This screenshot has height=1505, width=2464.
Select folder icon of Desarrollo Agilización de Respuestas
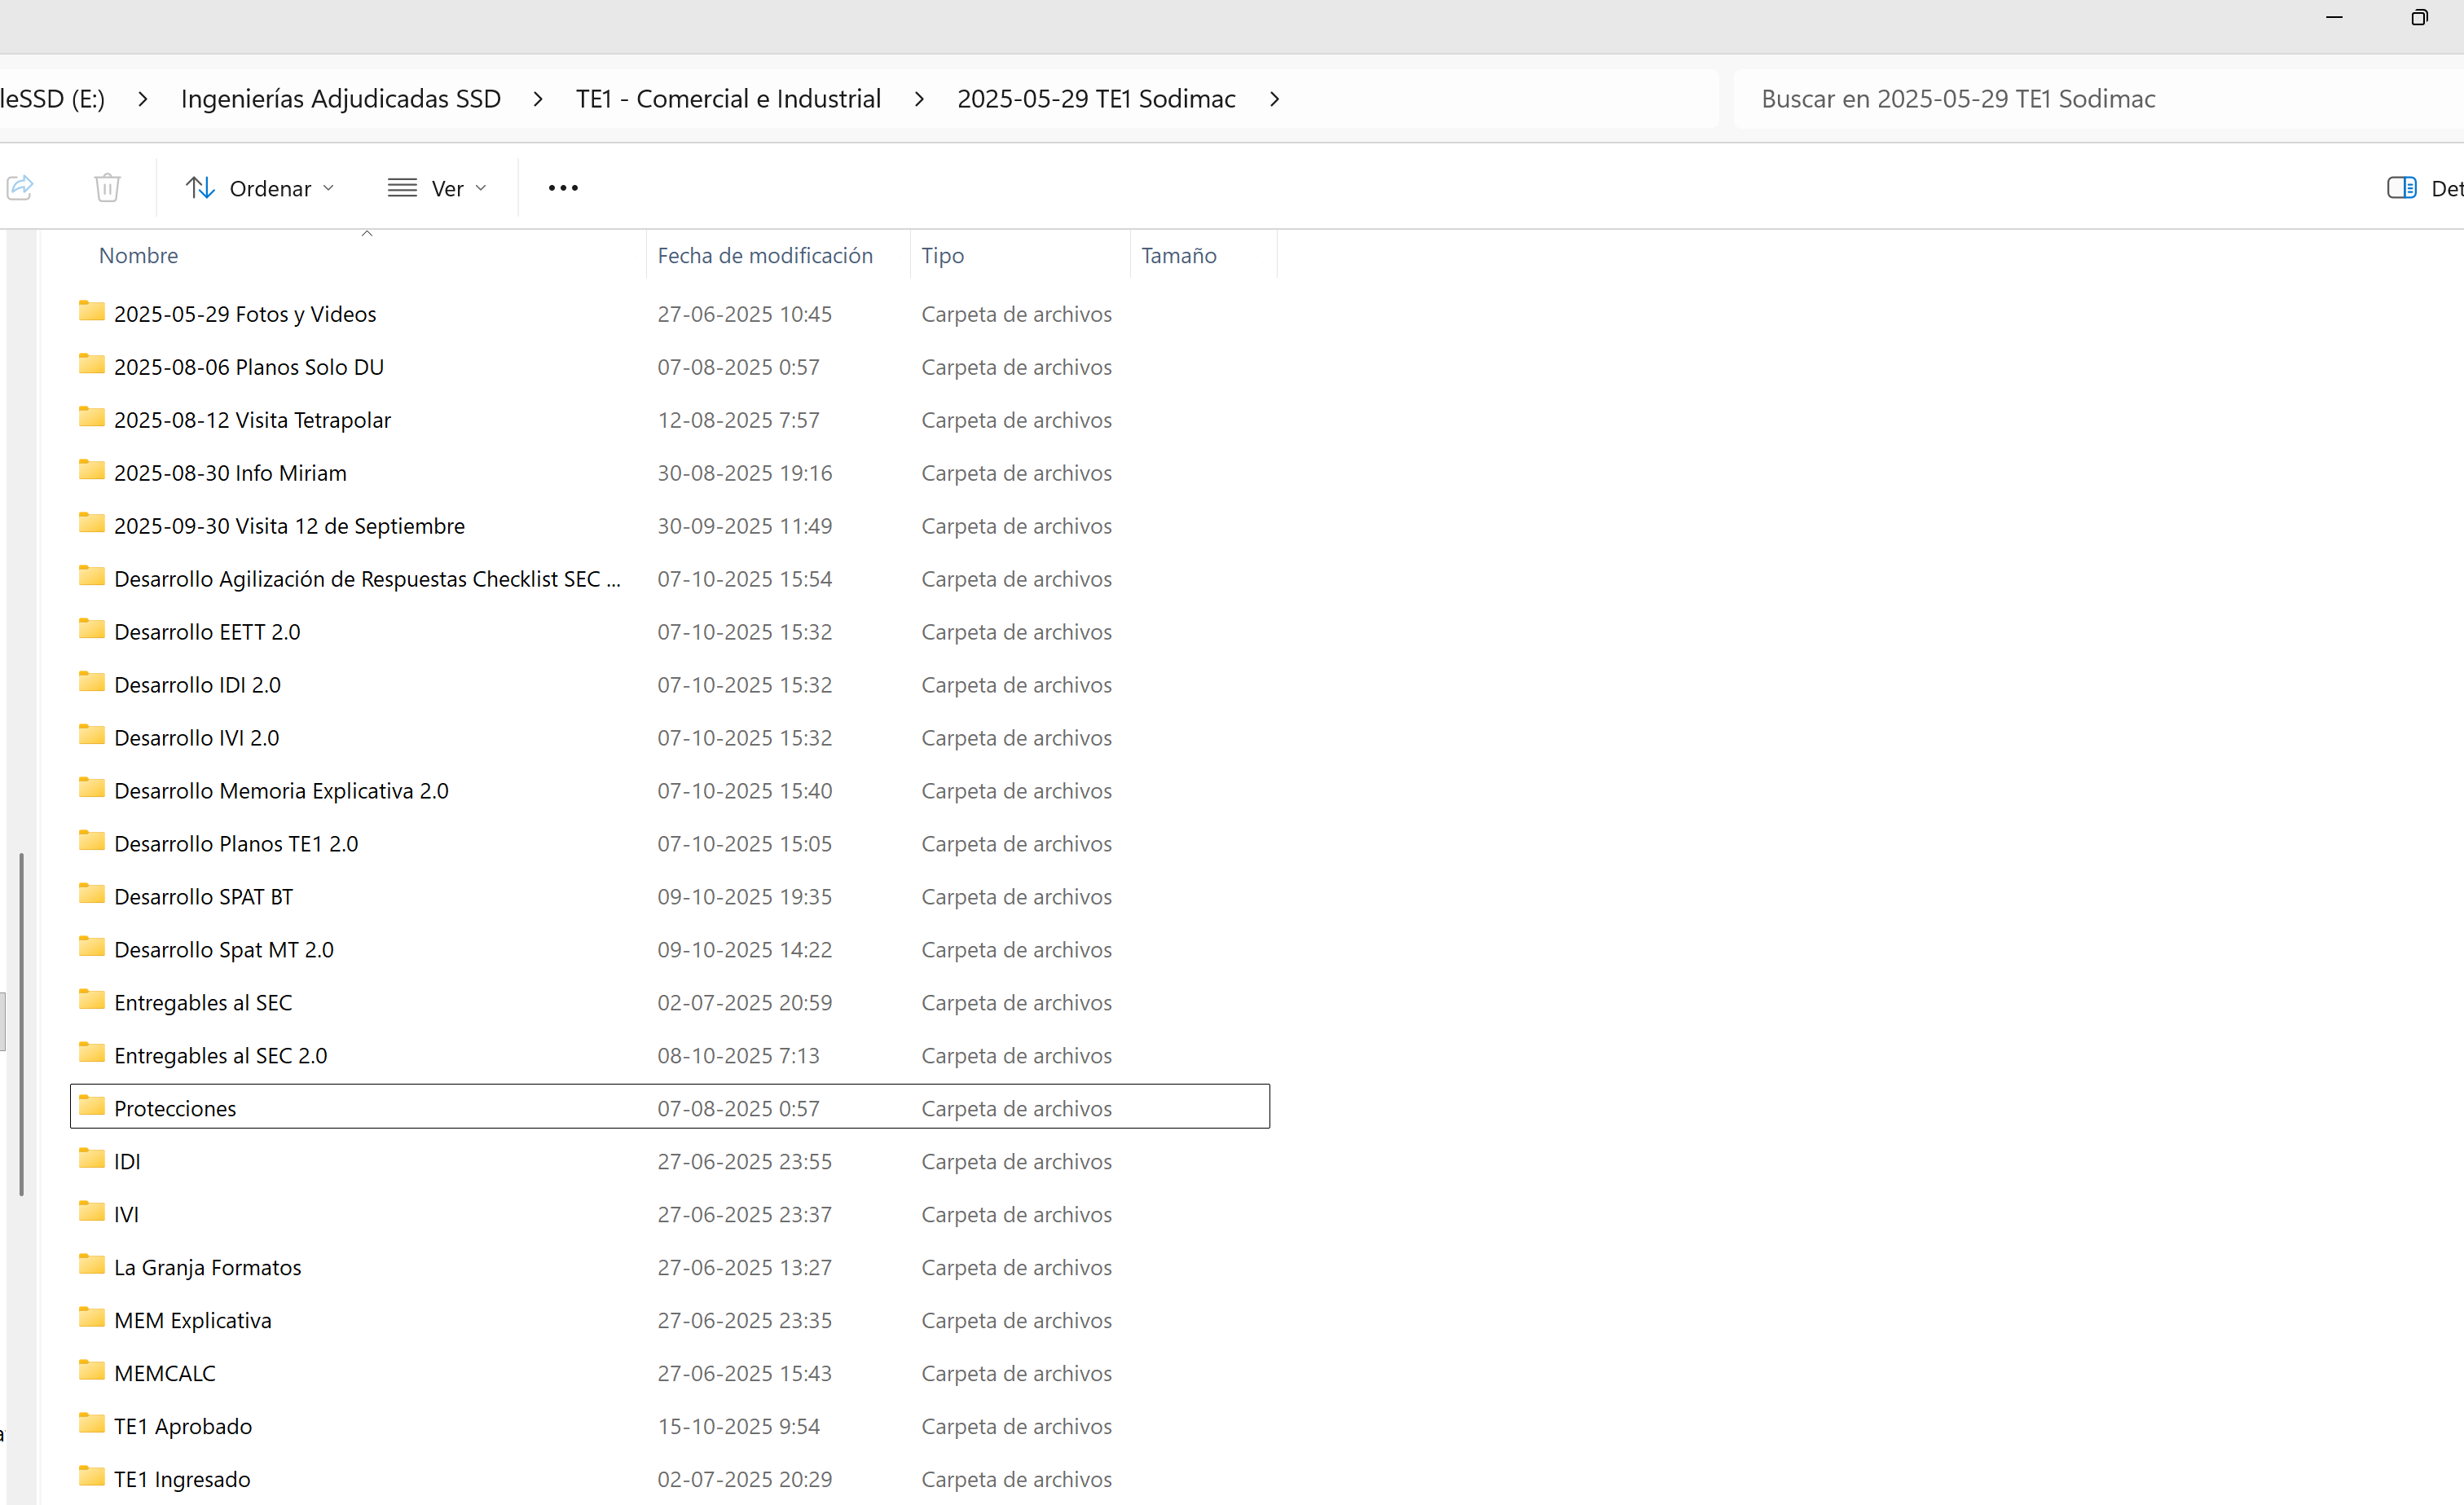pos(92,576)
